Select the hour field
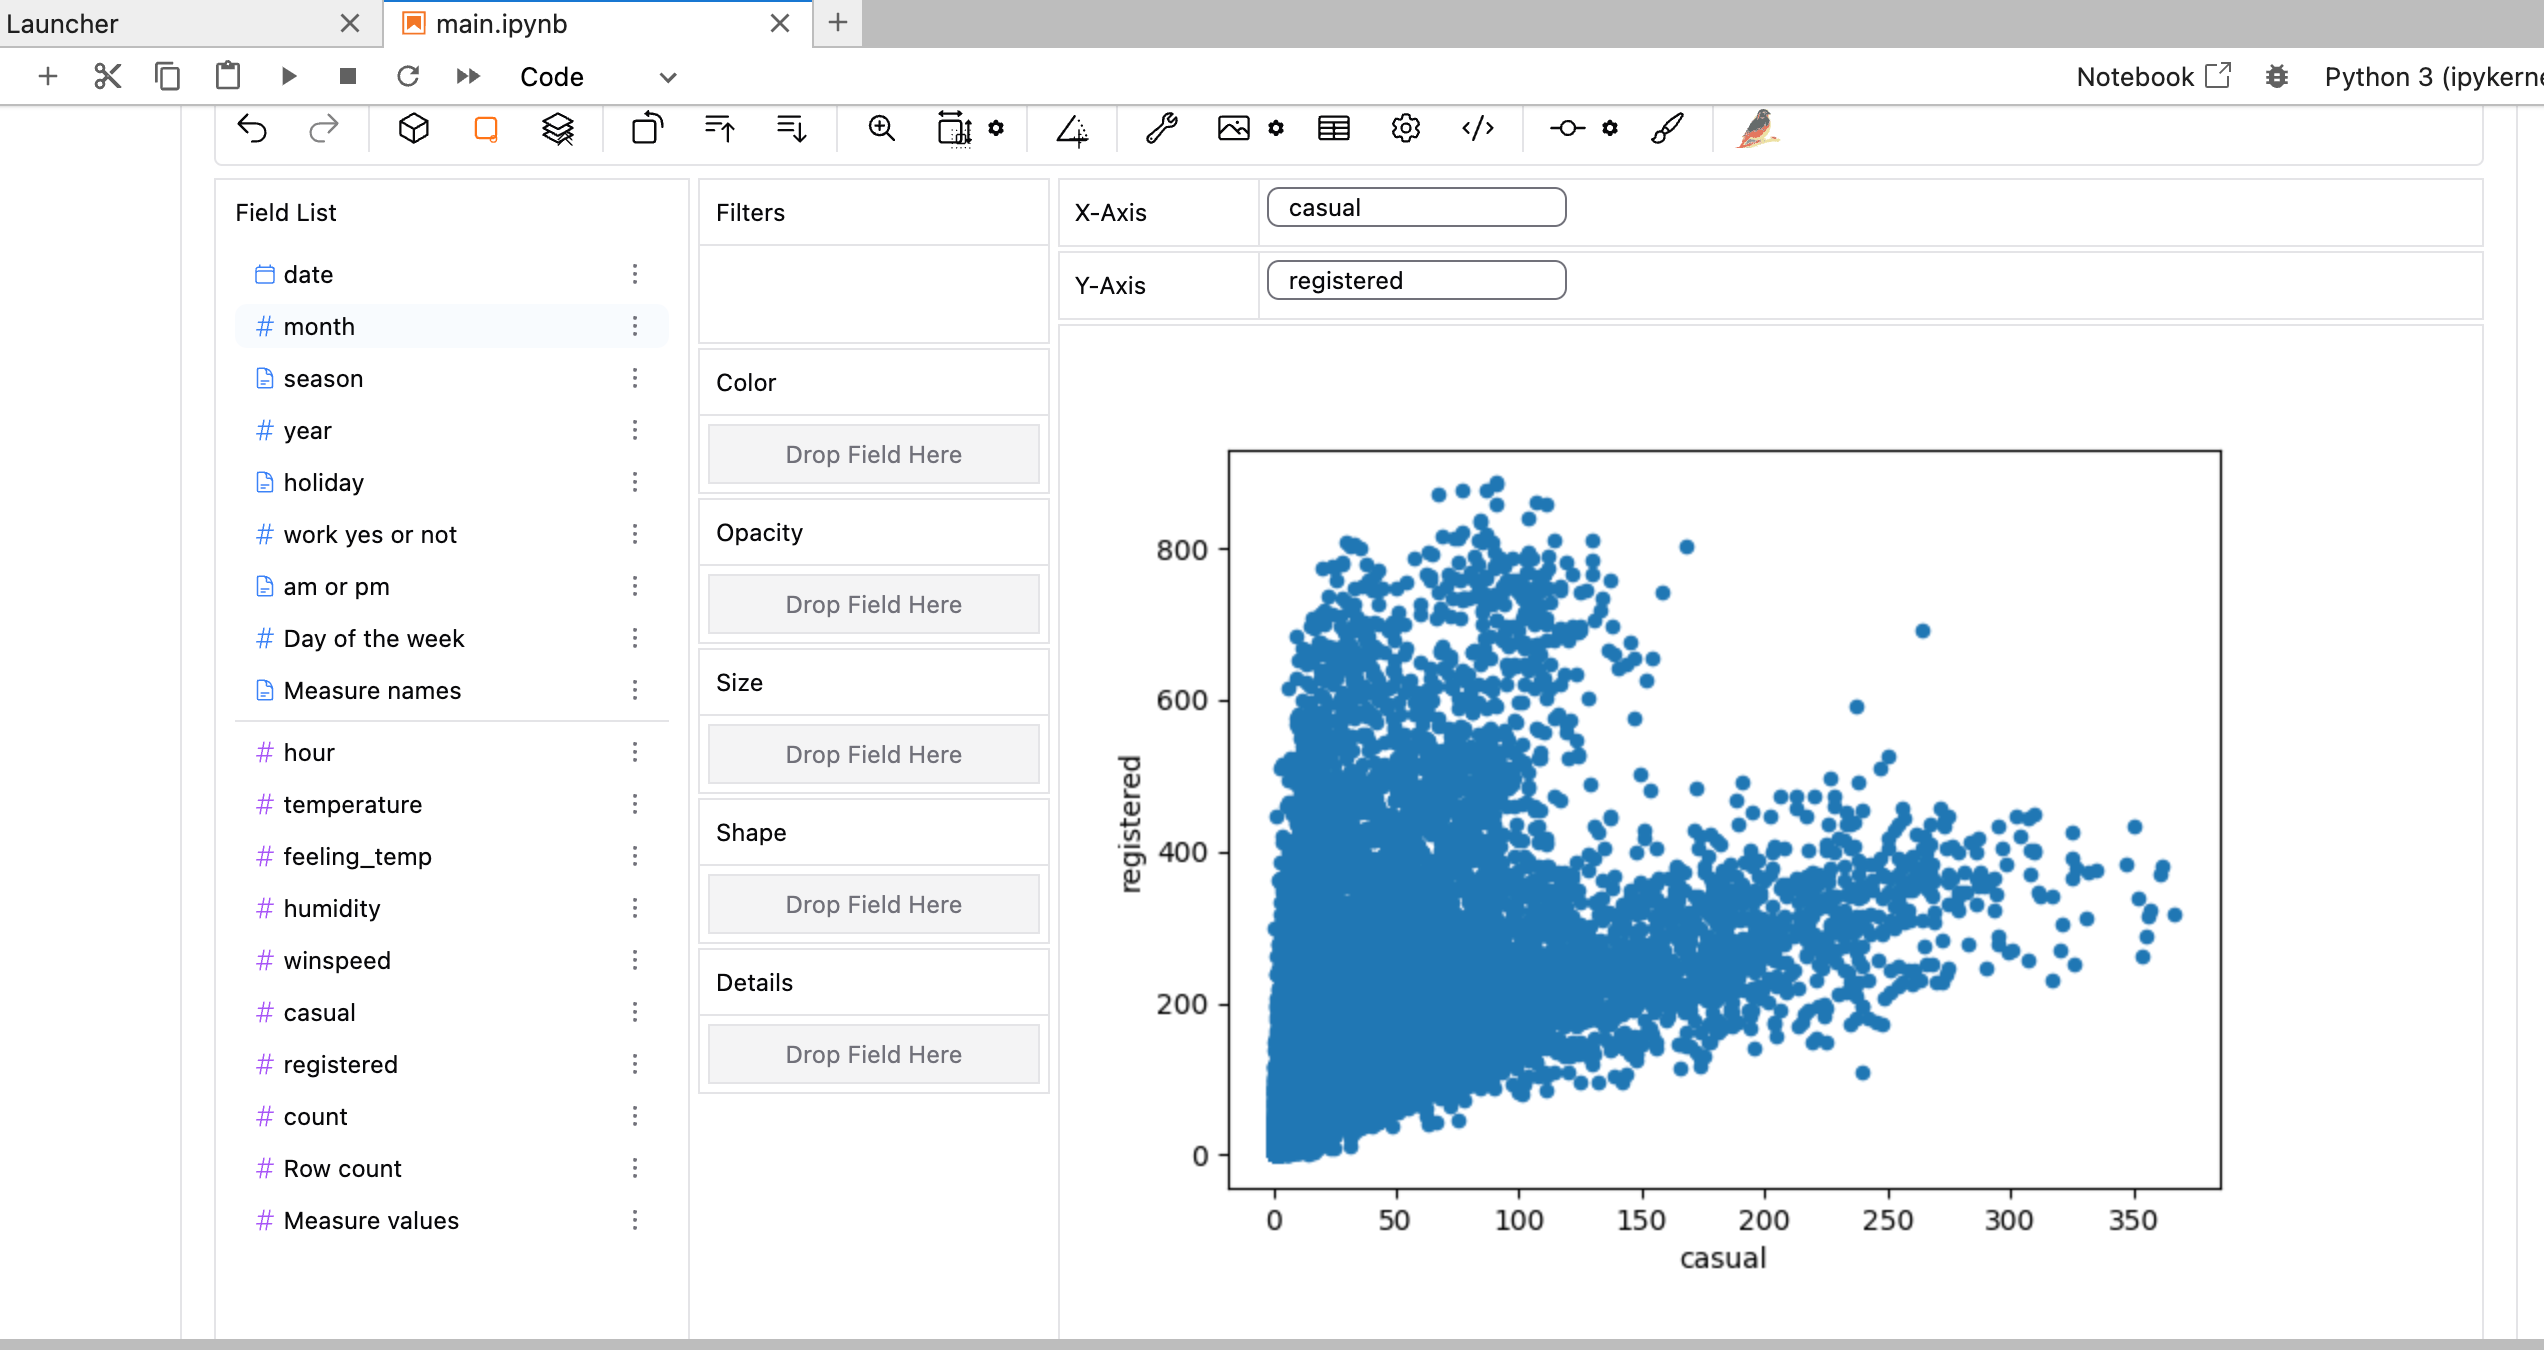Viewport: 2544px width, 1350px height. [x=451, y=752]
